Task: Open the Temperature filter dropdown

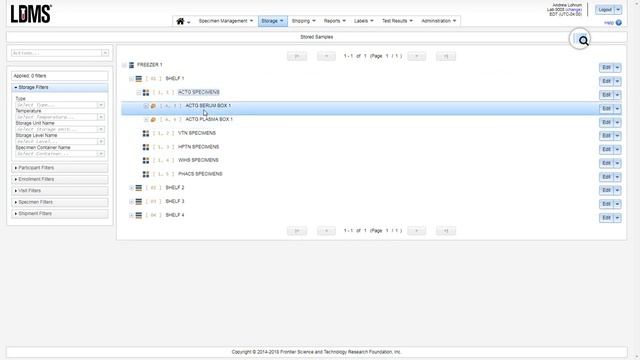Action: [100, 117]
